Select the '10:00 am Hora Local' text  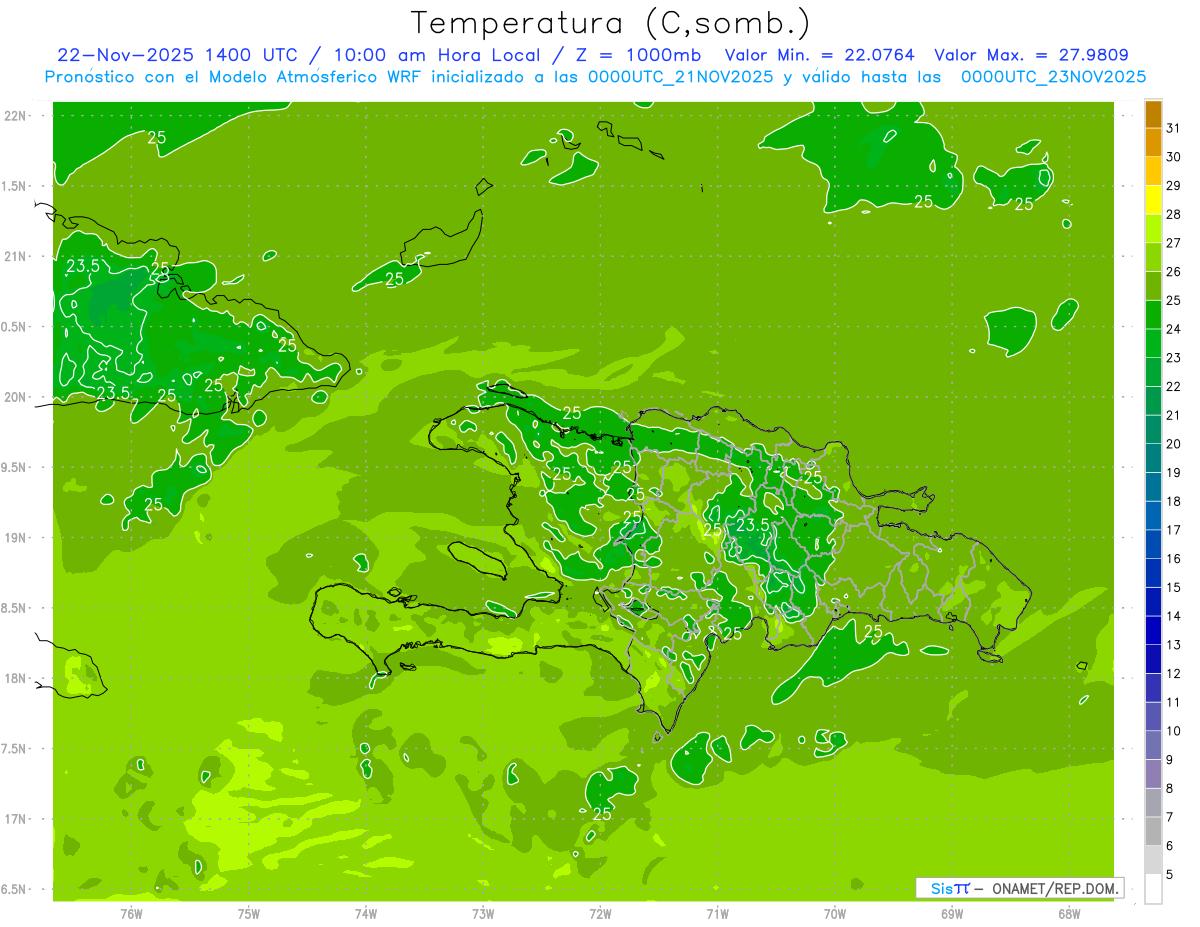click(x=438, y=55)
